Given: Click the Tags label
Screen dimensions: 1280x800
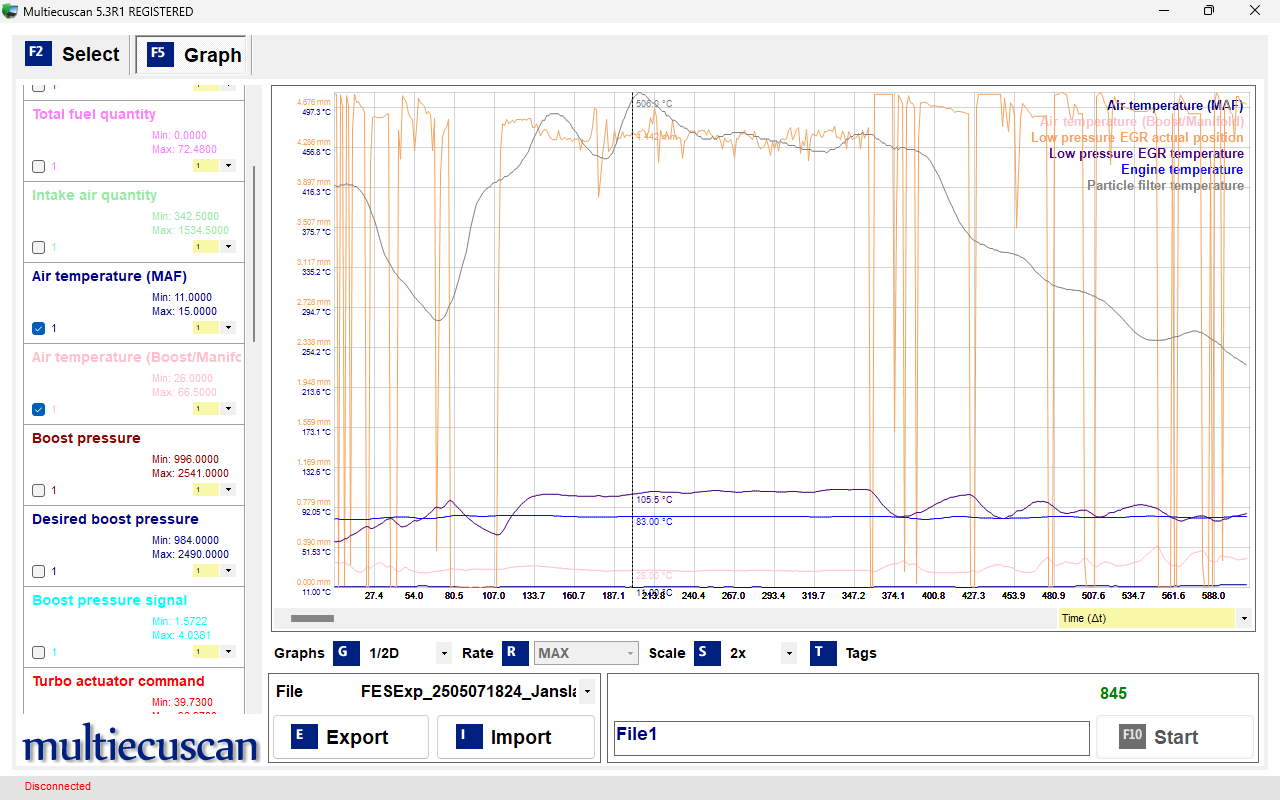Looking at the screenshot, I should click(x=861, y=653).
